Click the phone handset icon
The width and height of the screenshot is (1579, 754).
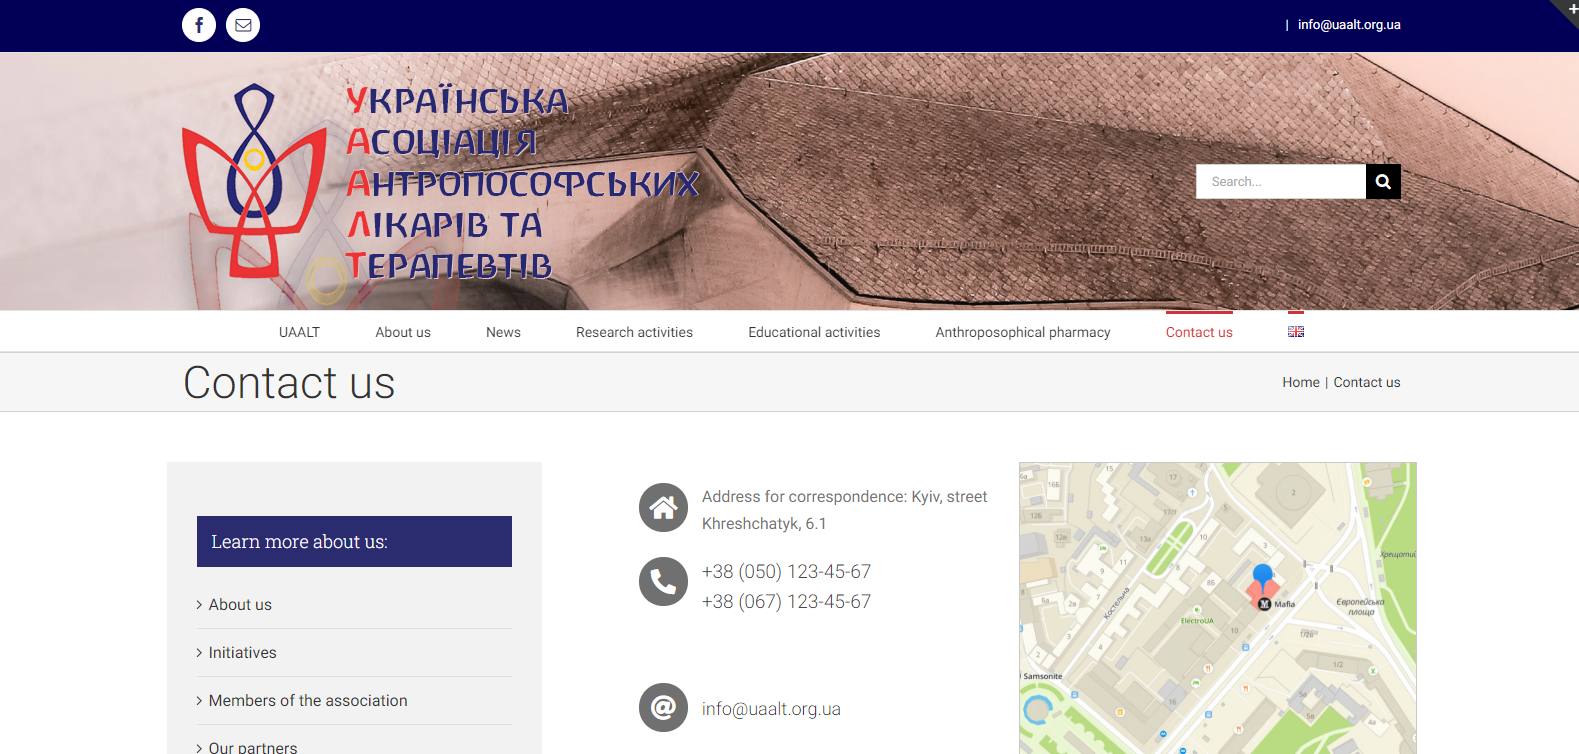[x=663, y=582]
